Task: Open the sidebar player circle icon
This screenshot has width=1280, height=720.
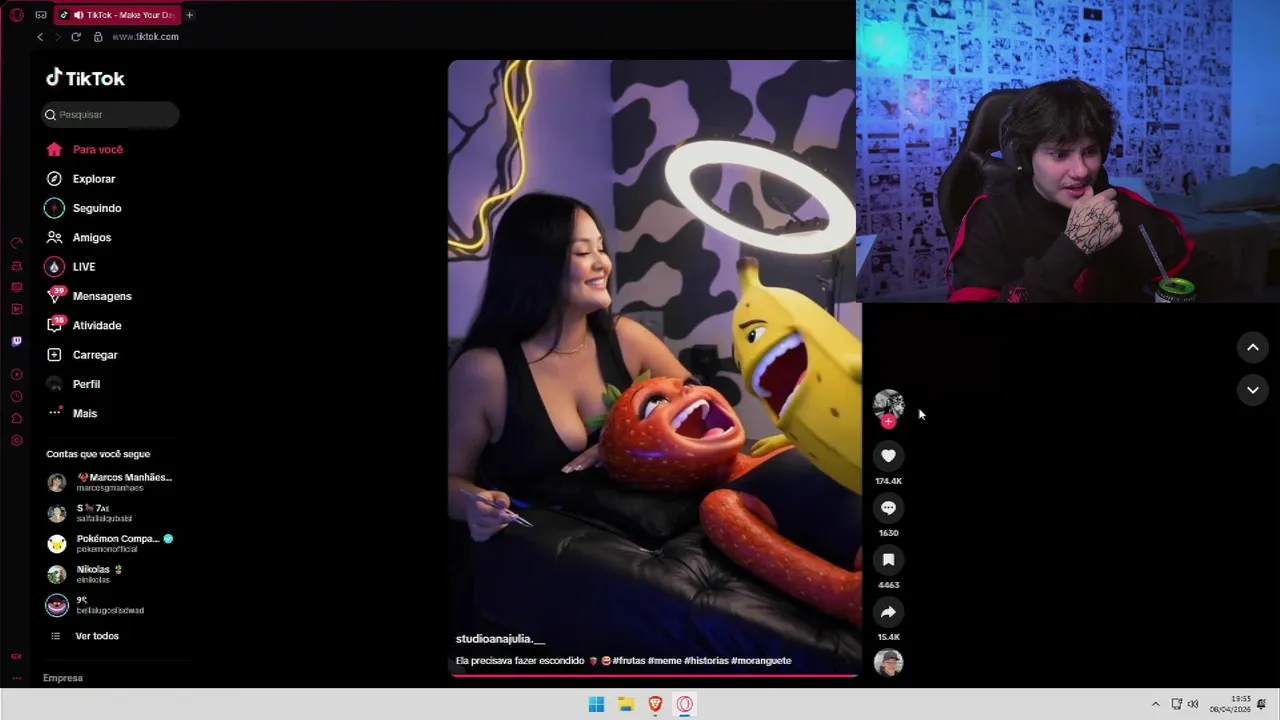Action: click(16, 375)
